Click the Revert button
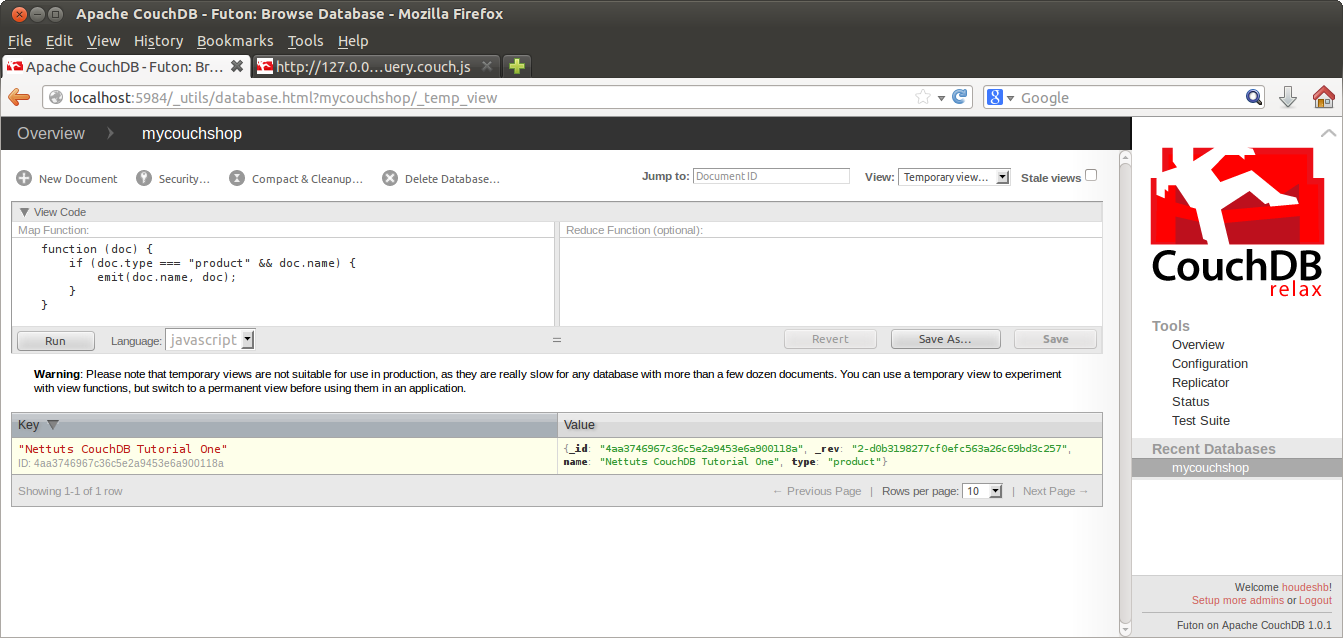 pyautogui.click(x=830, y=339)
